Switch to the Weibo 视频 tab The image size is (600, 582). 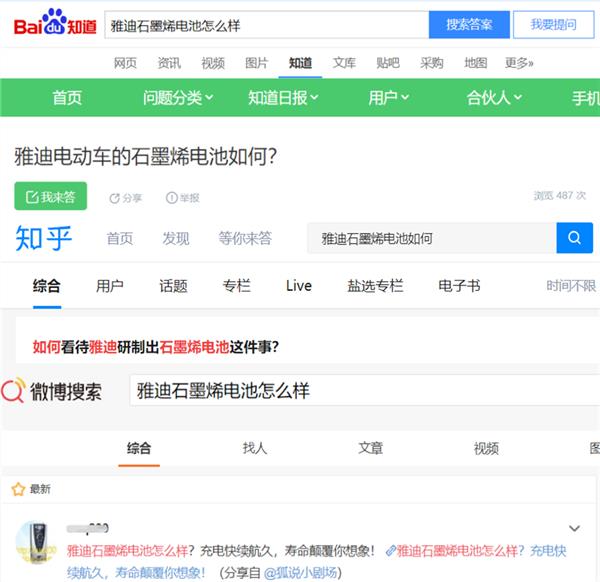click(486, 448)
